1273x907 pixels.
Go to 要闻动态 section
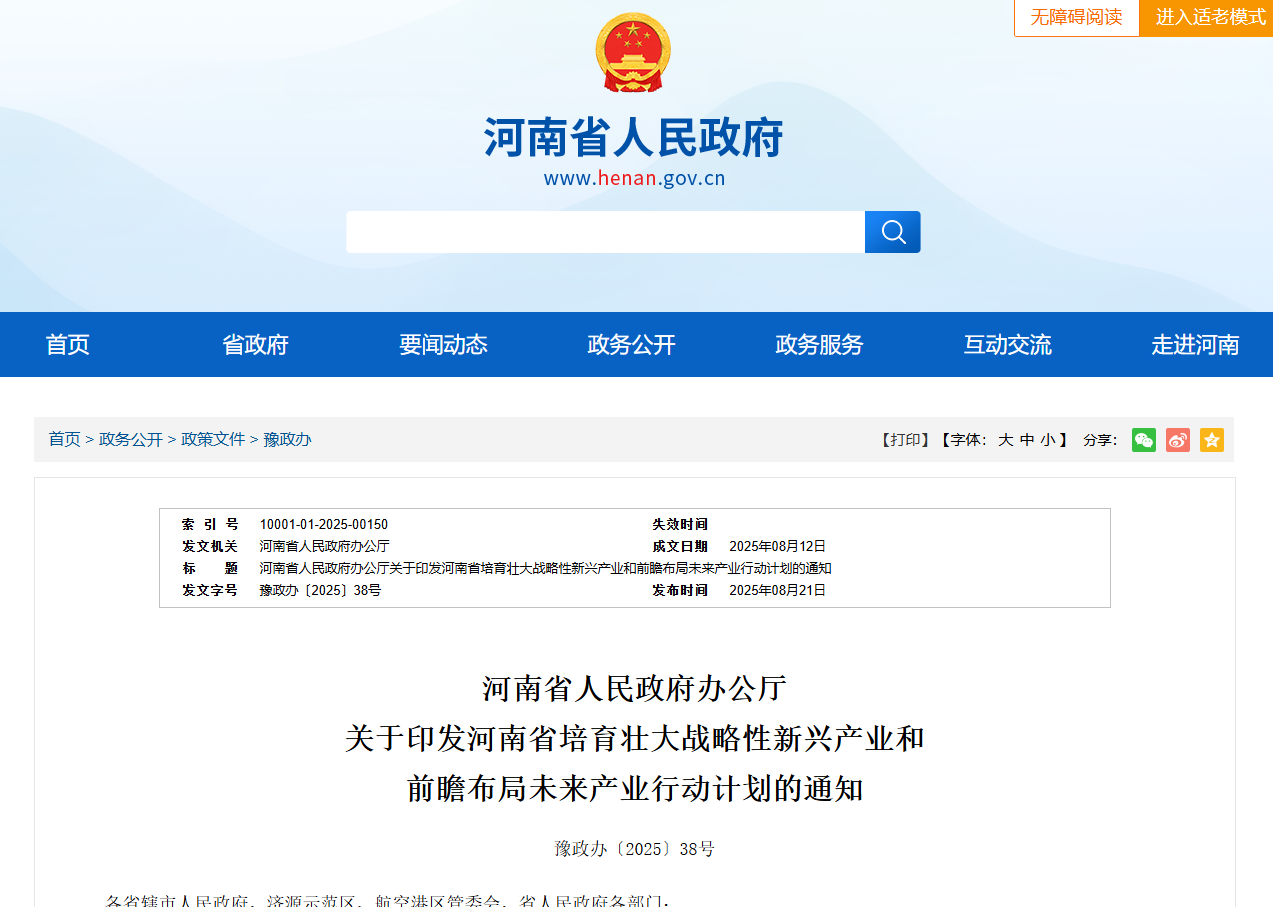coord(443,345)
